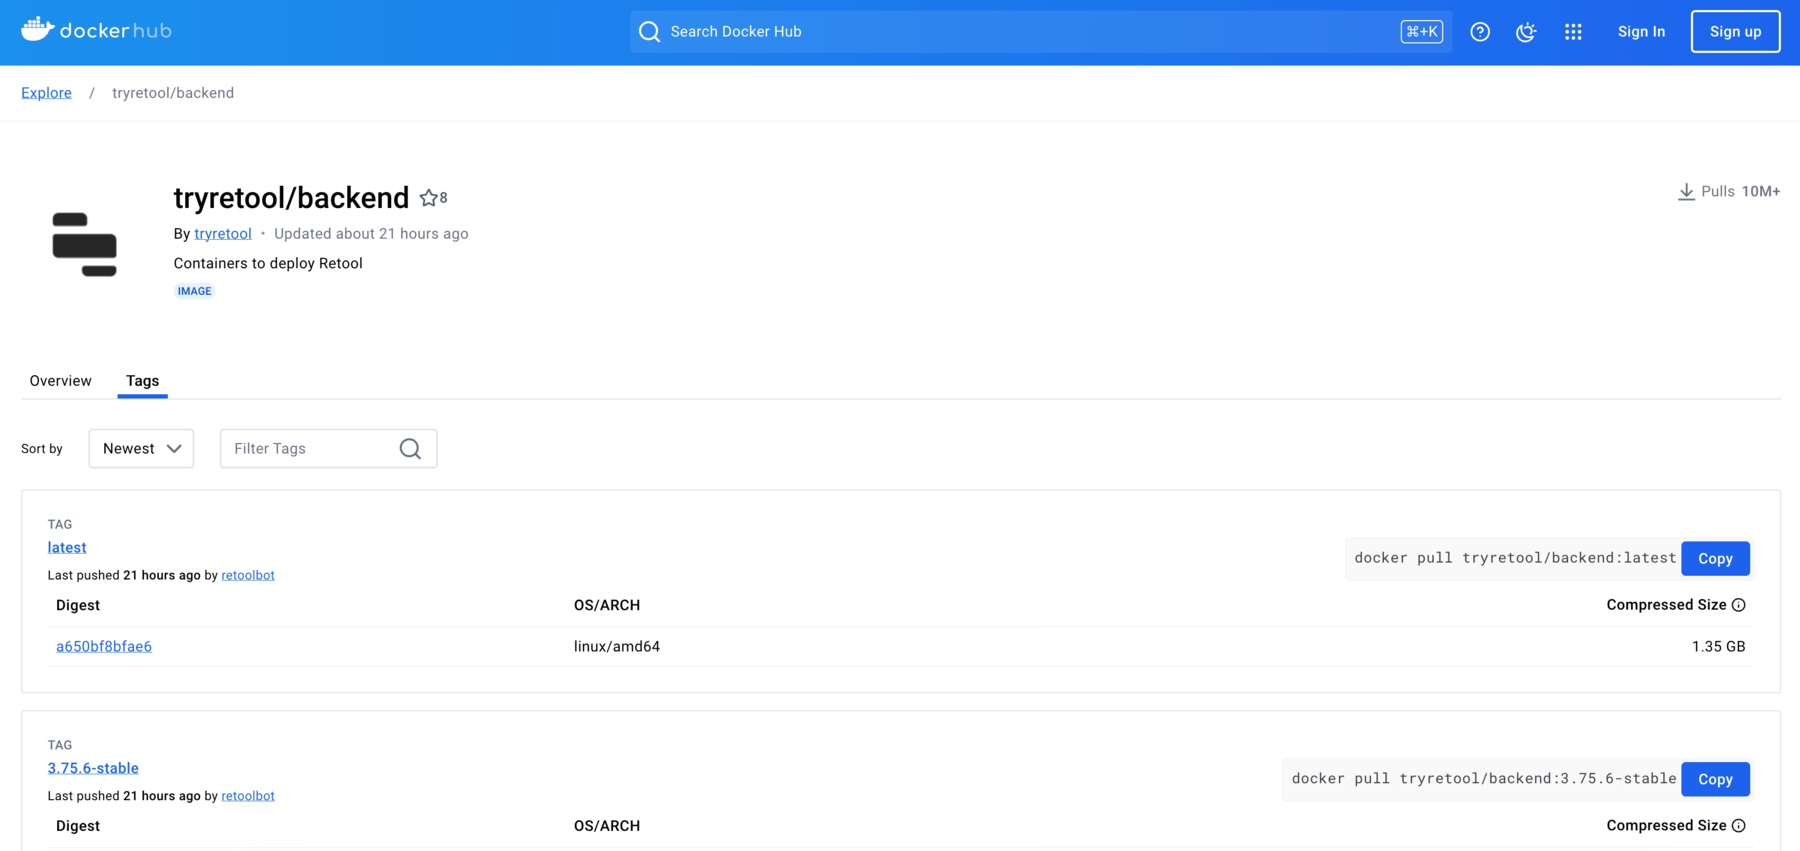Click the Pulls download icon
Image resolution: width=1800 pixels, height=851 pixels.
[x=1686, y=192]
